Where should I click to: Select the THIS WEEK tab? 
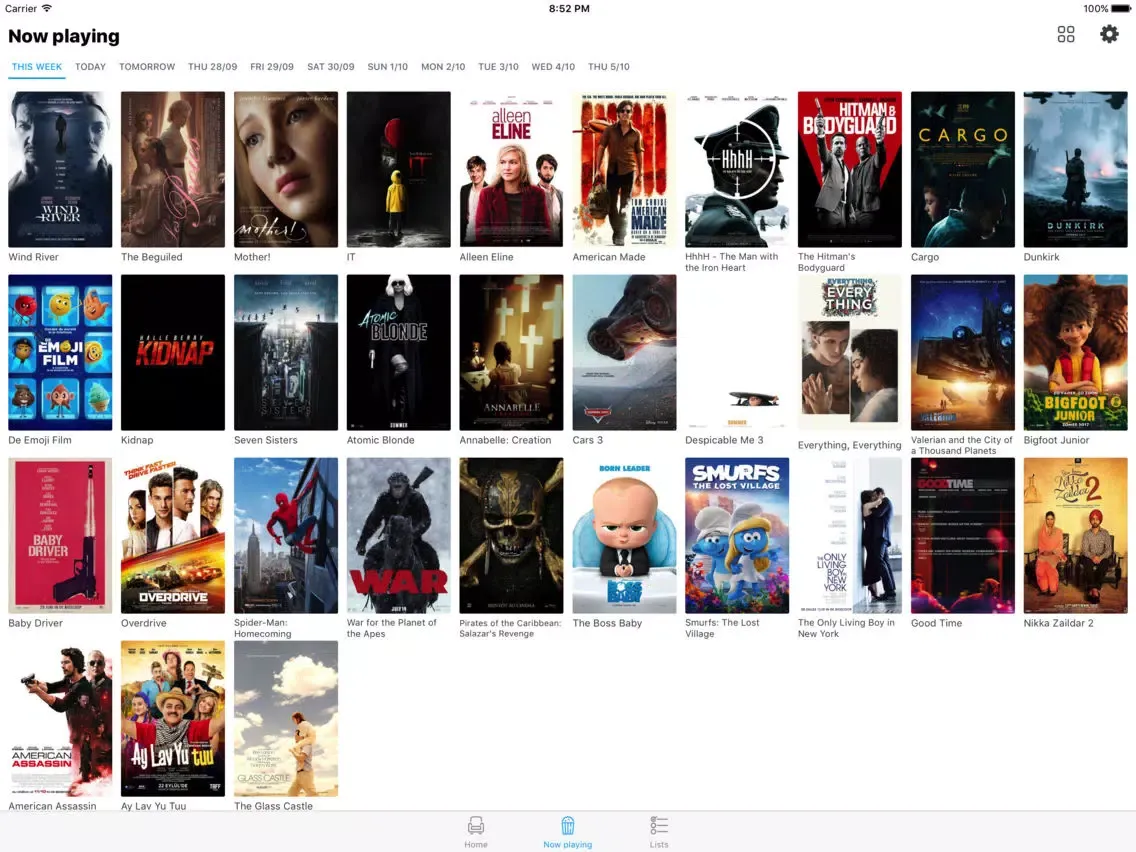(37, 67)
